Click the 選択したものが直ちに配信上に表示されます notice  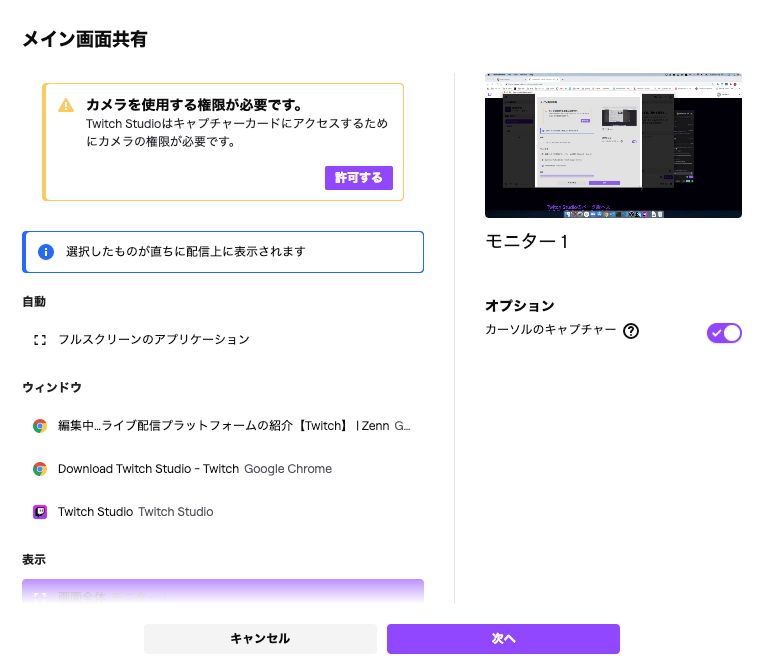coord(223,252)
